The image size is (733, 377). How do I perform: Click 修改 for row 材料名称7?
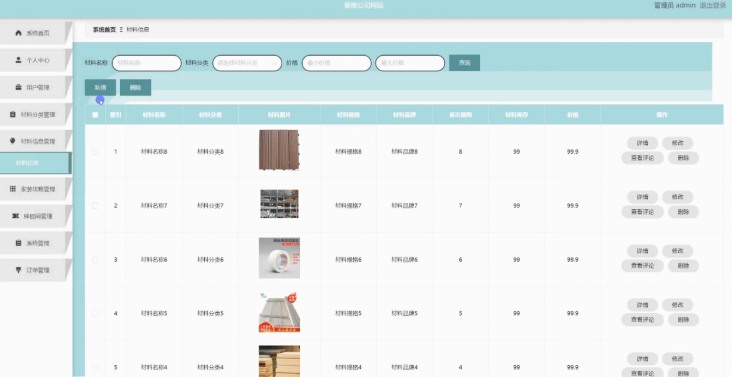tap(677, 197)
